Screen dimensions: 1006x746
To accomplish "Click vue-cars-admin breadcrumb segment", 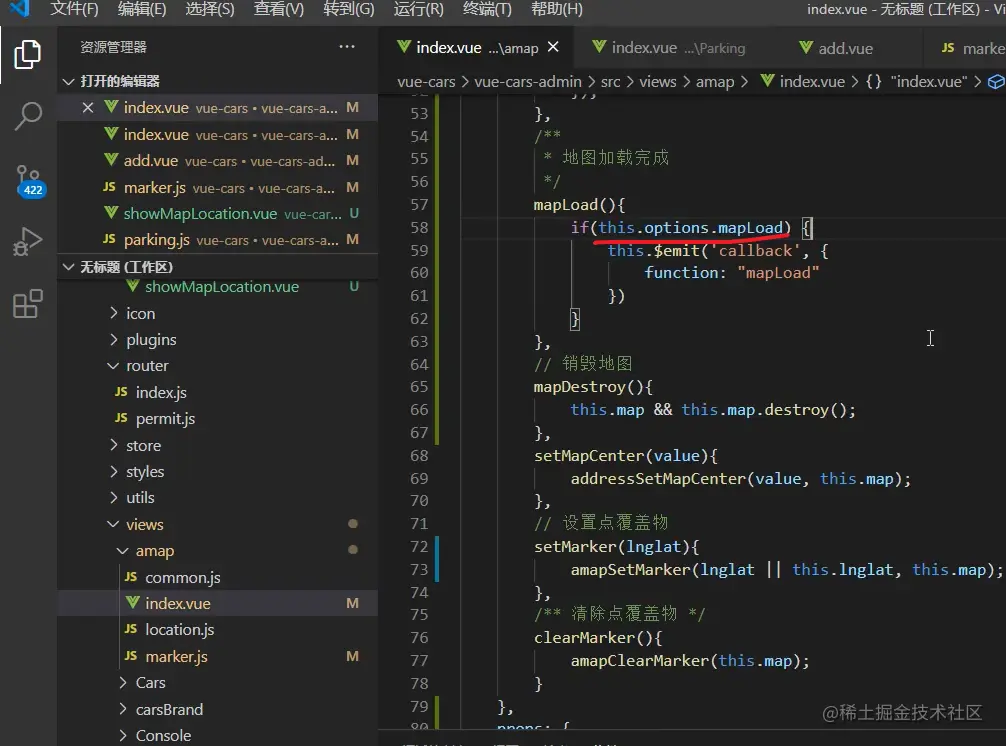I will (x=527, y=81).
